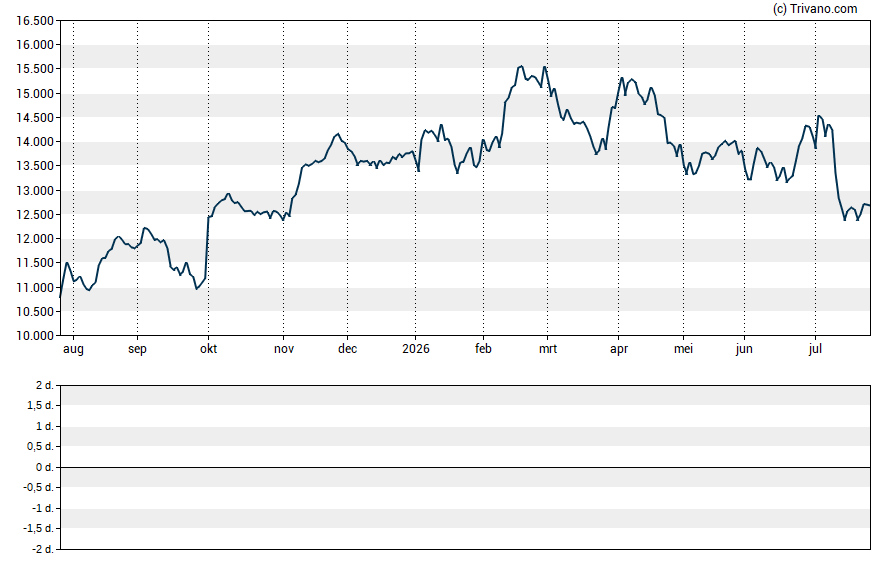Click the mei month label
888x565 pixels.
click(x=684, y=349)
